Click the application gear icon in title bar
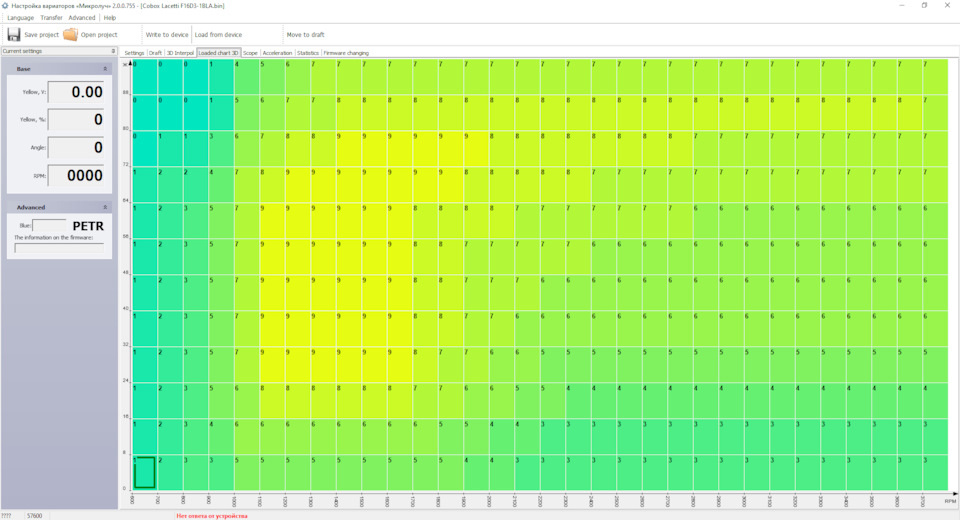The width and height of the screenshot is (960, 520). pyautogui.click(x=5, y=5)
